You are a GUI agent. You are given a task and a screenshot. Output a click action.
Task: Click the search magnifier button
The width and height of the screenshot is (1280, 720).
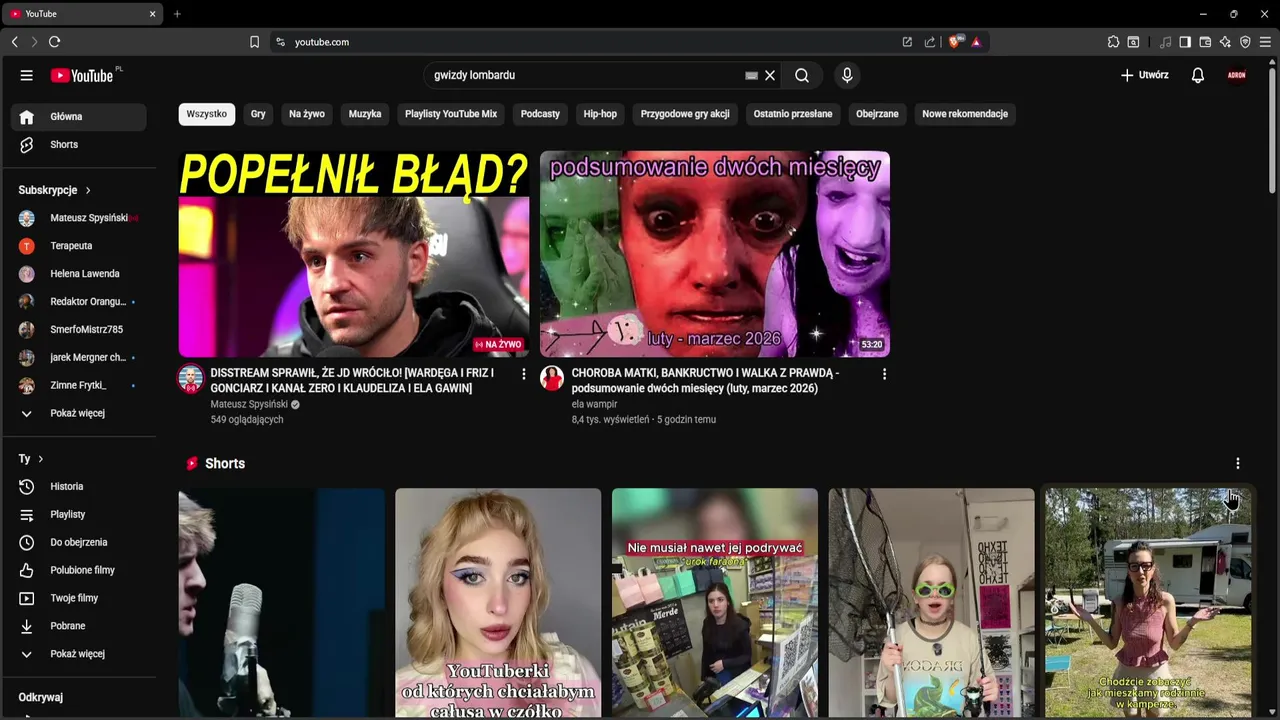[x=802, y=75]
